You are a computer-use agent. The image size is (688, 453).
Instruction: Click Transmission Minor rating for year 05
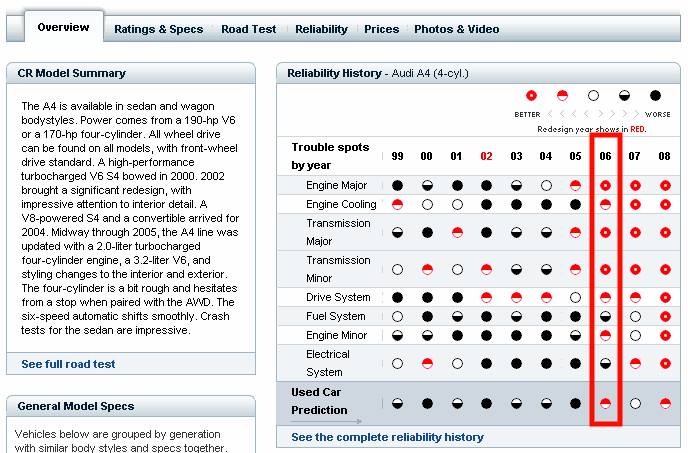pos(575,270)
